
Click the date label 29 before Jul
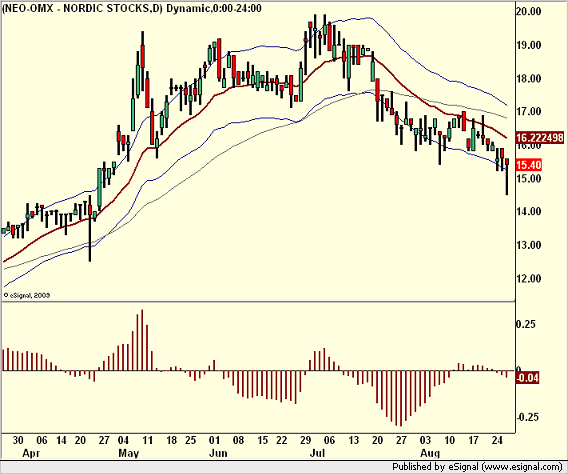pyautogui.click(x=305, y=440)
